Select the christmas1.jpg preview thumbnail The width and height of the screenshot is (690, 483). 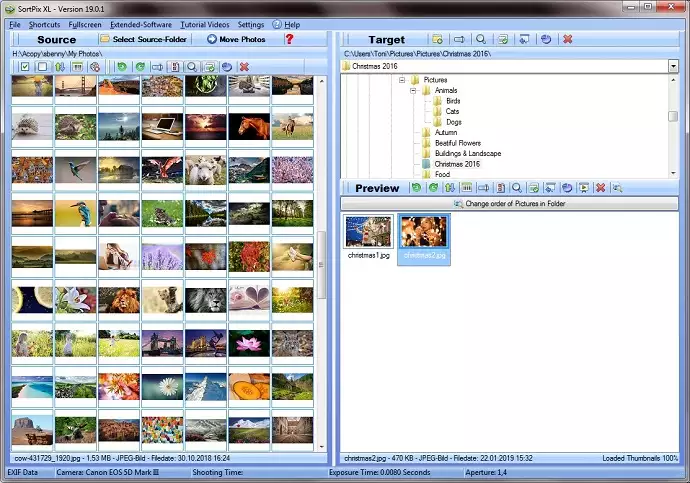pyautogui.click(x=367, y=232)
